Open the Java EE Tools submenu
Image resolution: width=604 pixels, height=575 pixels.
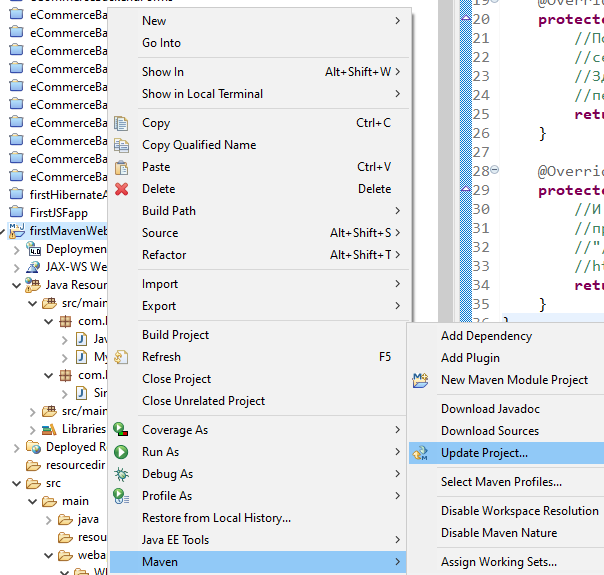[258, 540]
